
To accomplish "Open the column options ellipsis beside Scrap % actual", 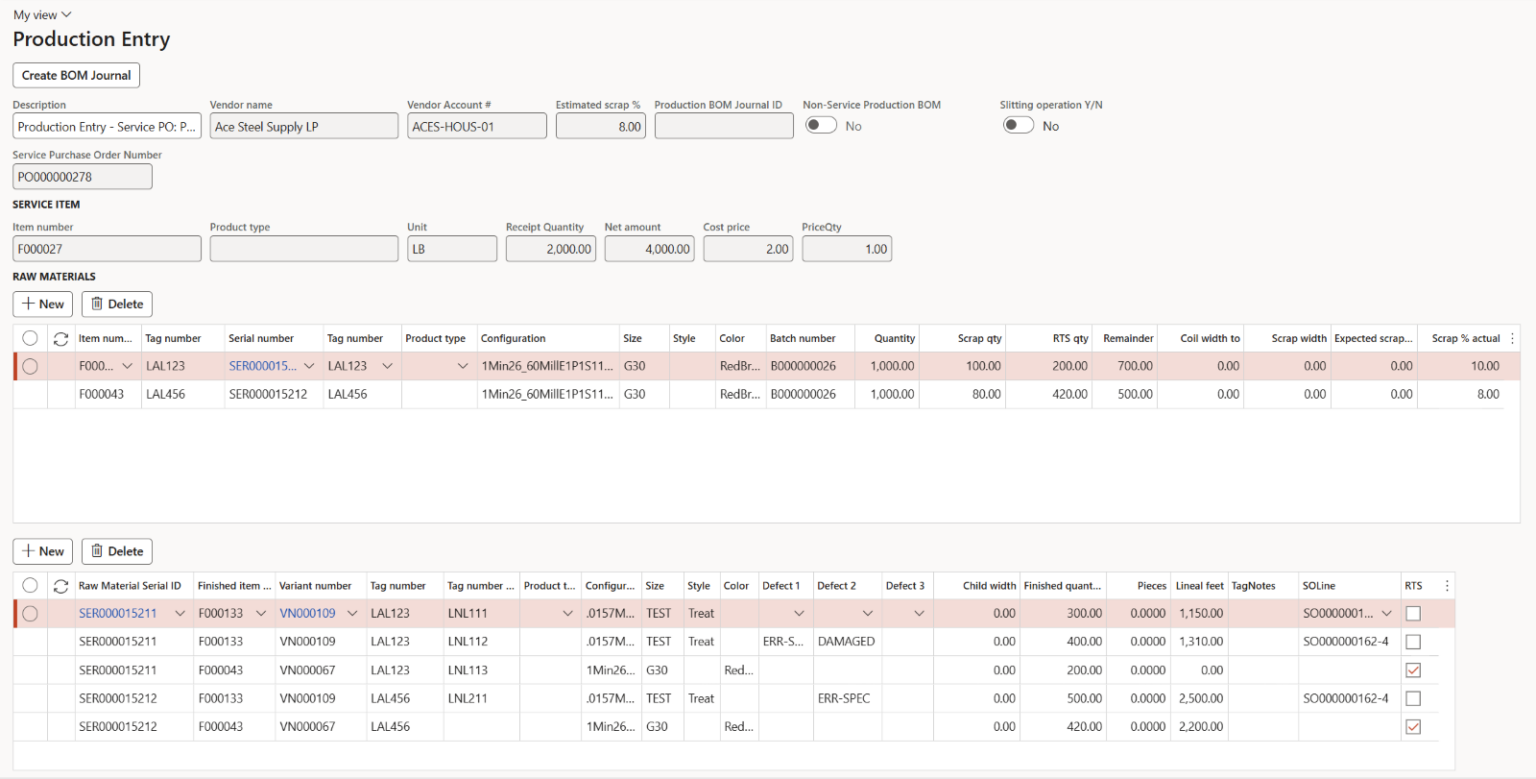I will pos(1513,338).
